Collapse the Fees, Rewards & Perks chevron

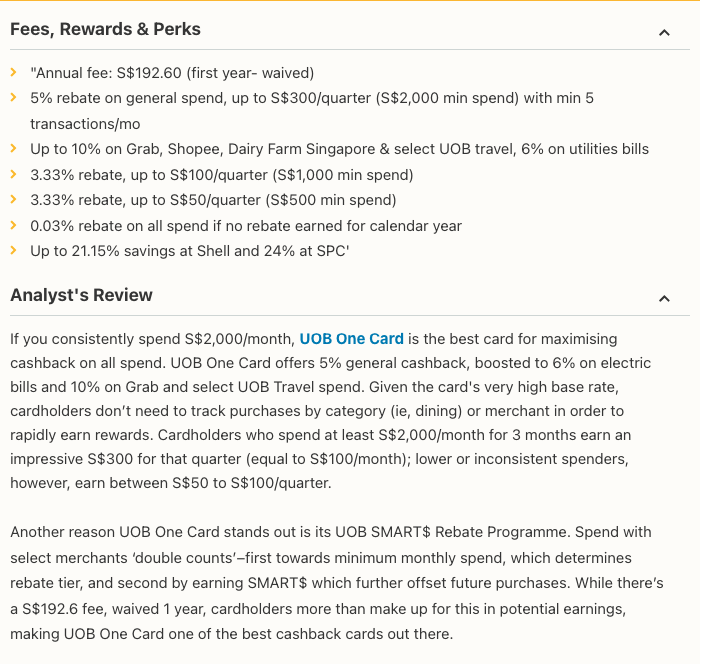click(664, 32)
